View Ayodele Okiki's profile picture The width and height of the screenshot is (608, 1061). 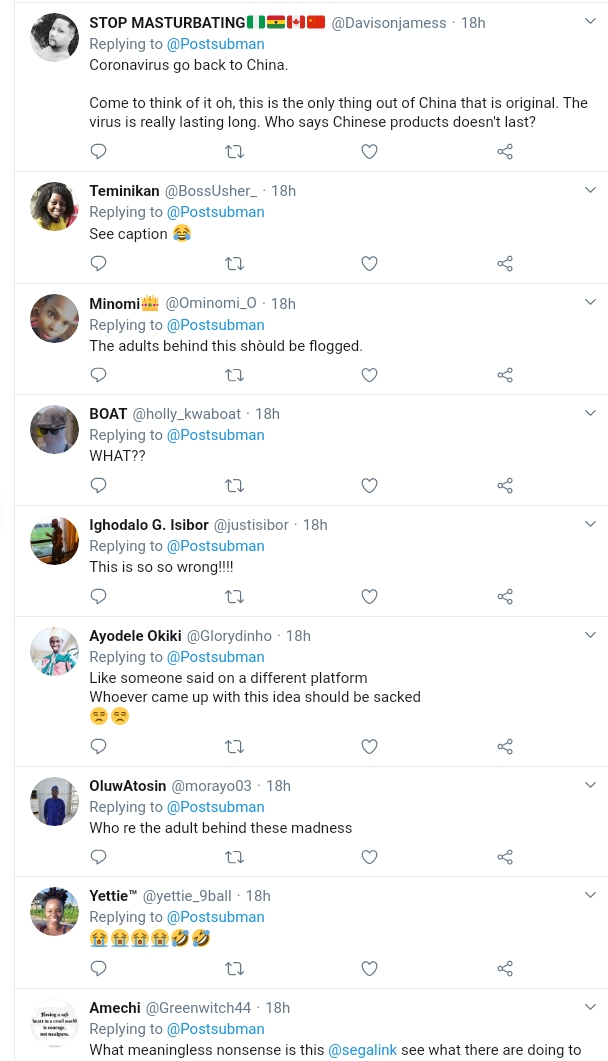click(x=54, y=651)
